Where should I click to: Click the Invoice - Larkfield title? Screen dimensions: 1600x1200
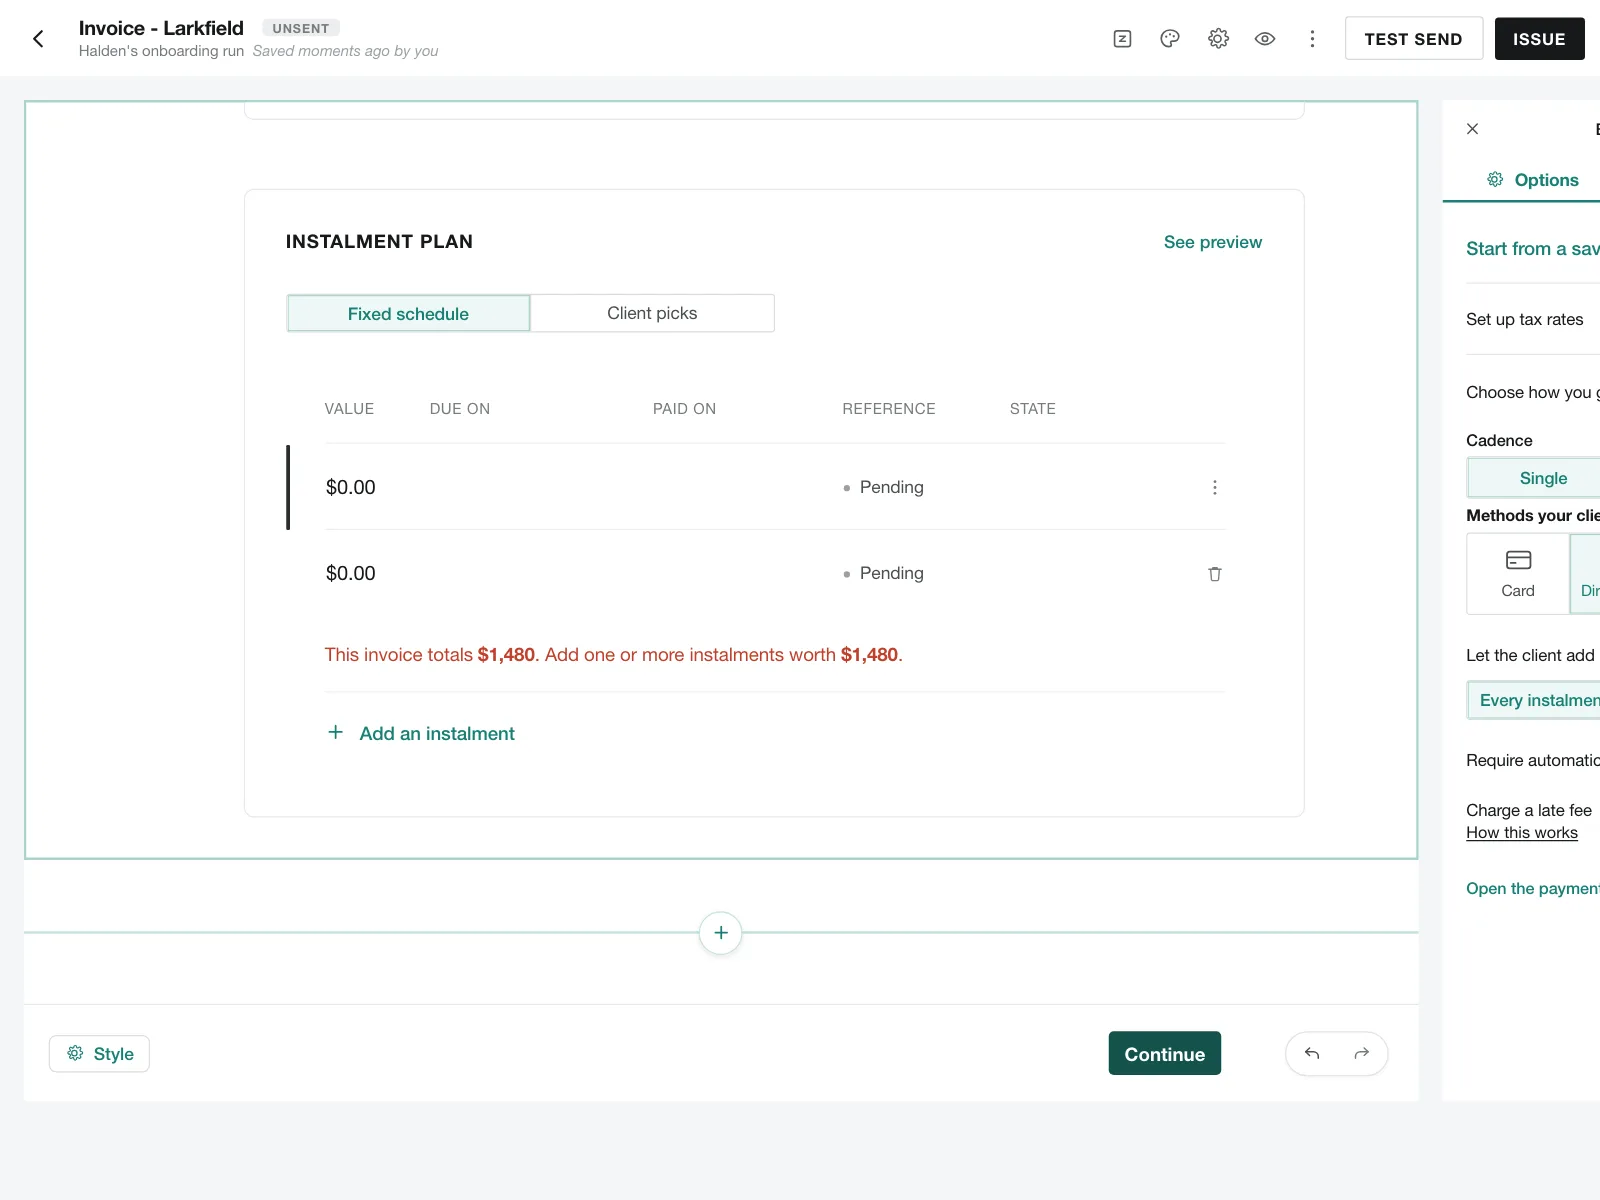(x=161, y=28)
